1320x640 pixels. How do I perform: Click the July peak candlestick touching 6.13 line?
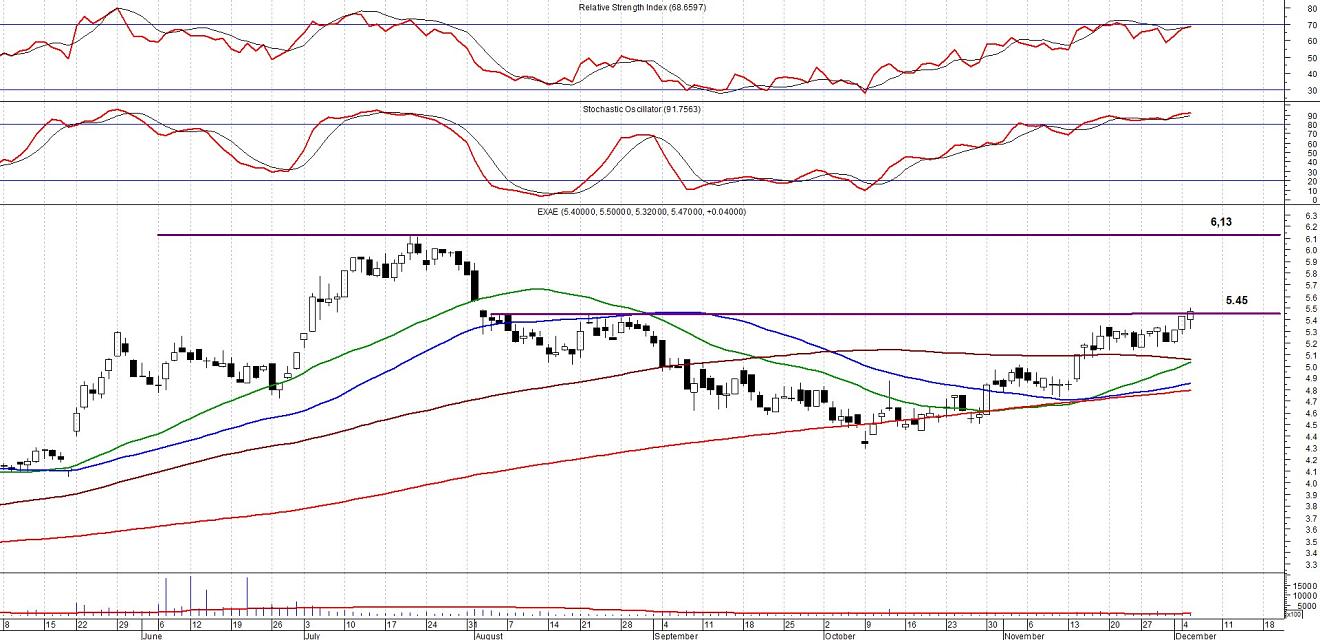click(x=413, y=245)
